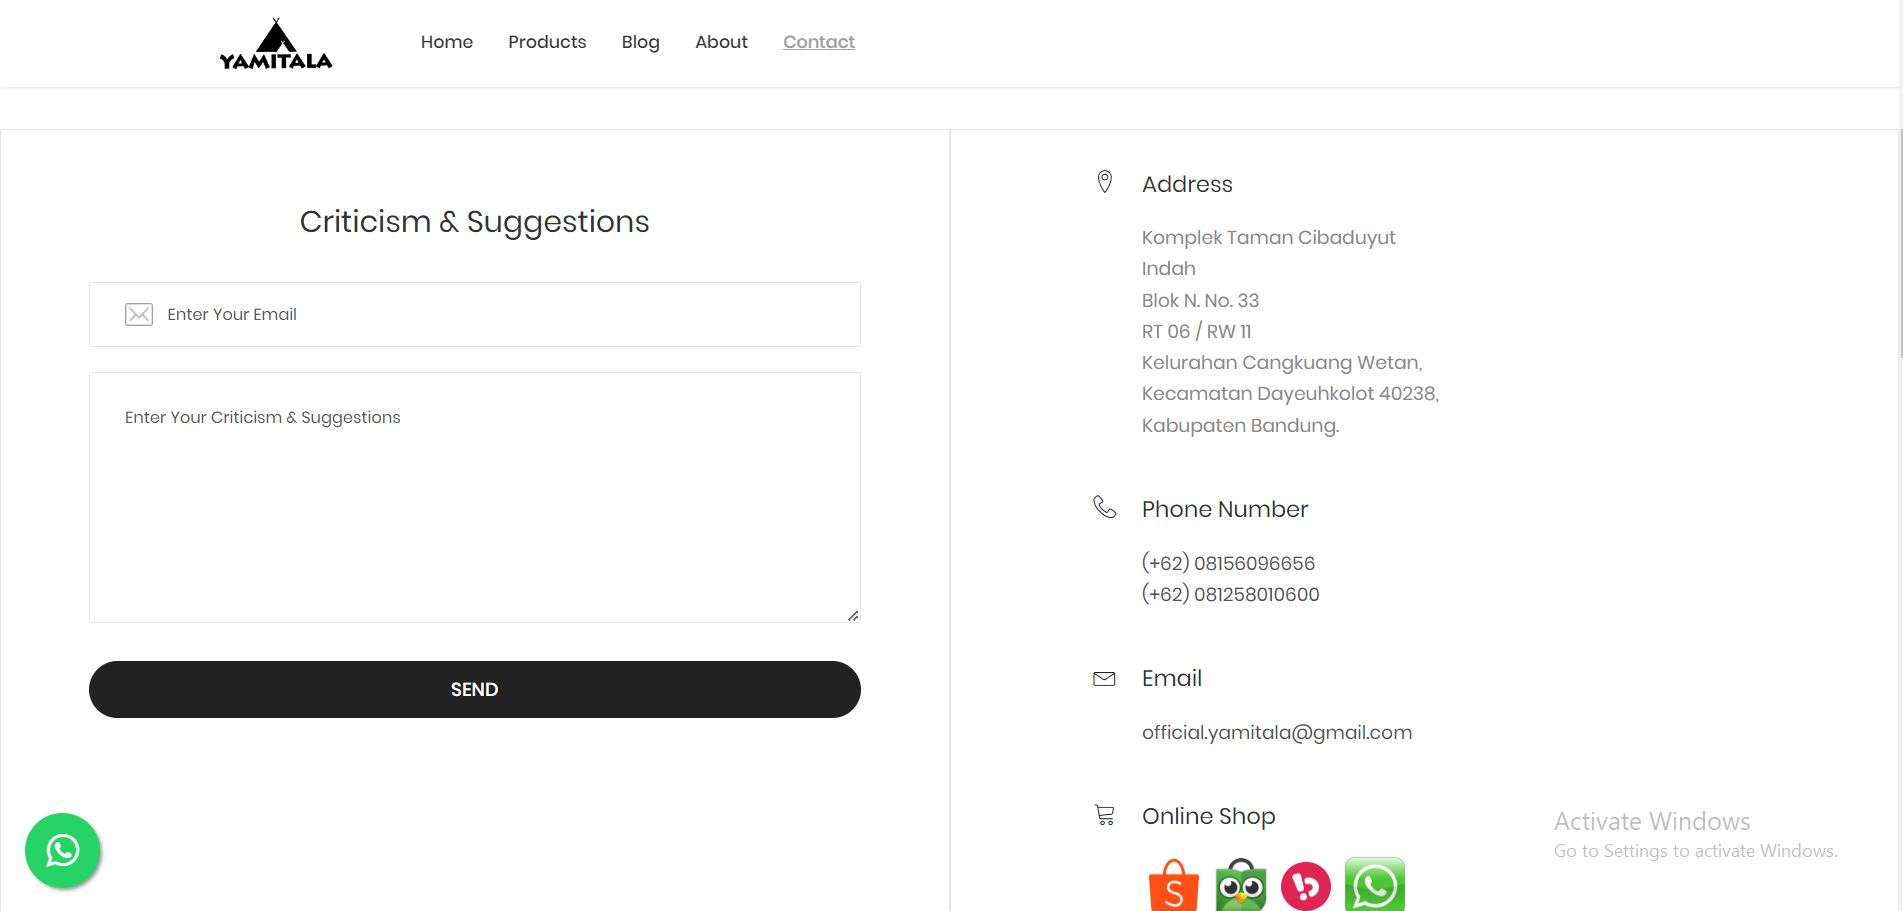Screen dimensions: 1903x911
Task: Click the official.yamitala@gmail.com email address
Action: click(1276, 732)
